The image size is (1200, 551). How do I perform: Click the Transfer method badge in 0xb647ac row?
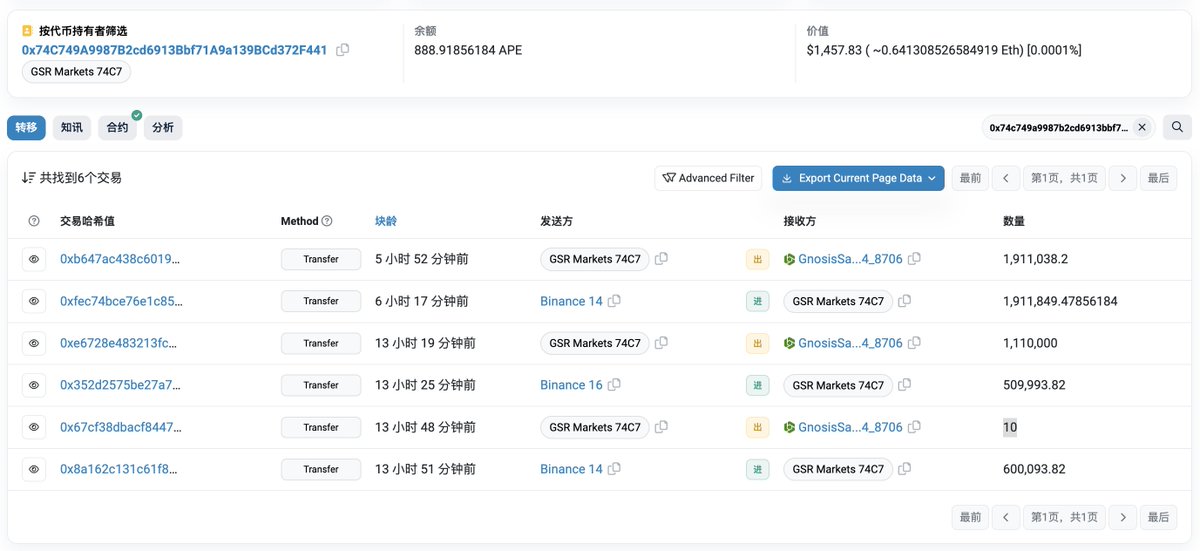(x=321, y=259)
